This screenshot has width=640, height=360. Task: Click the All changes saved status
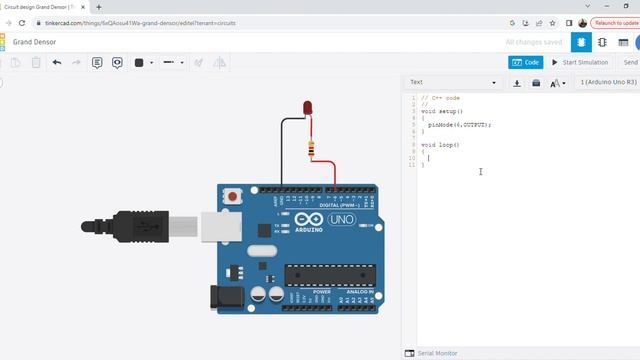coord(533,42)
